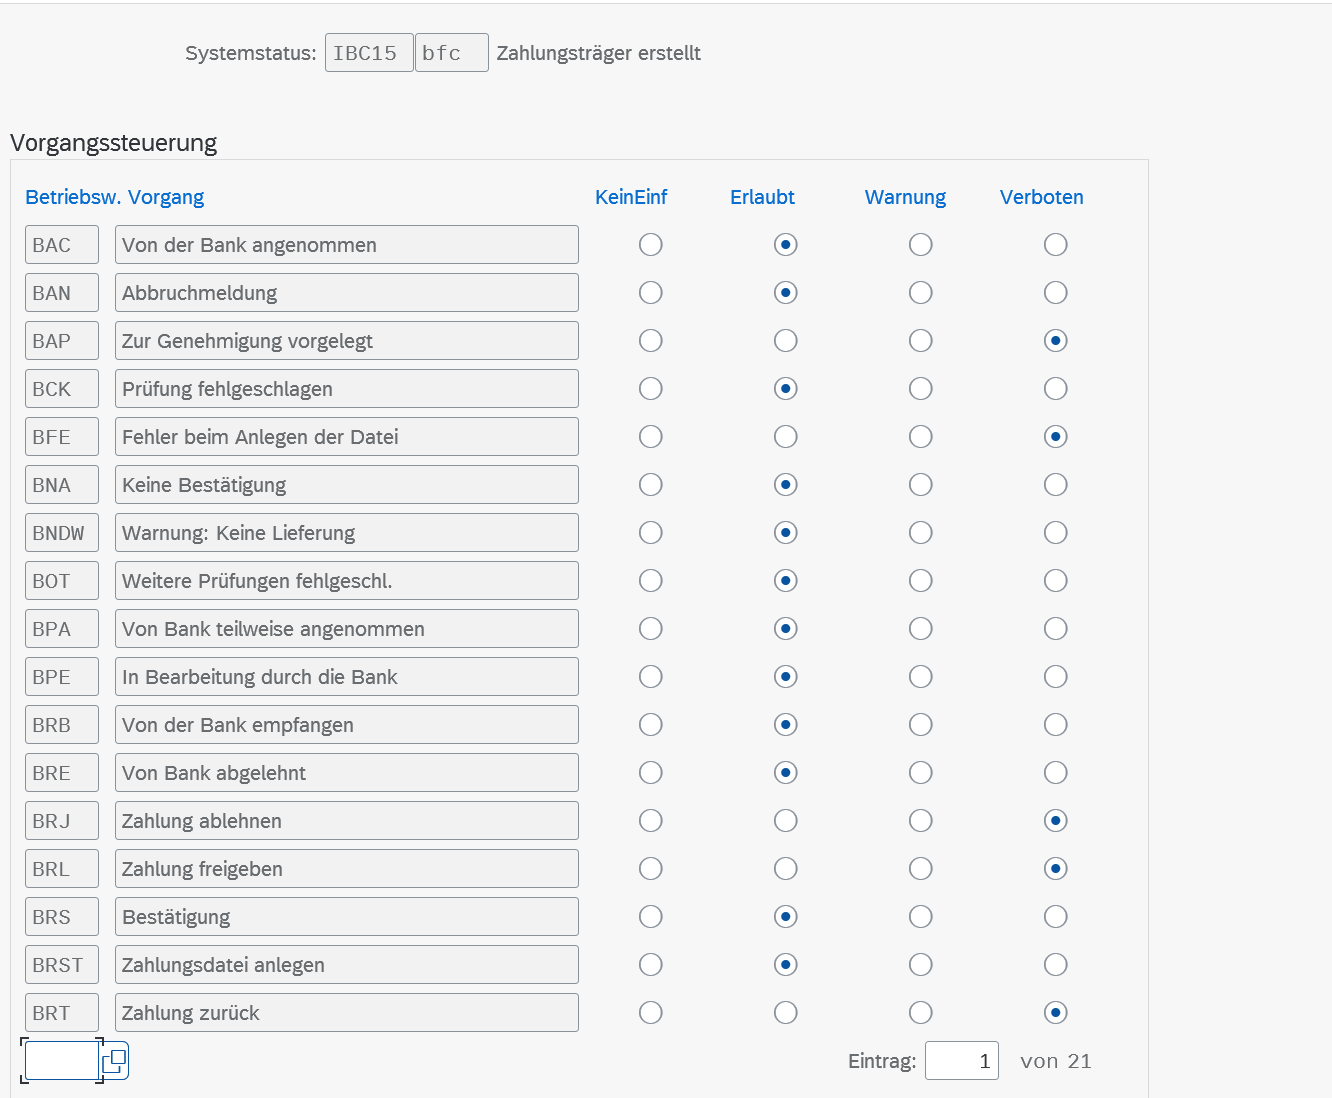Choose Verboten for Zahlungsdatei anlegen
Viewport: 1332px width, 1098px height.
coord(1055,965)
